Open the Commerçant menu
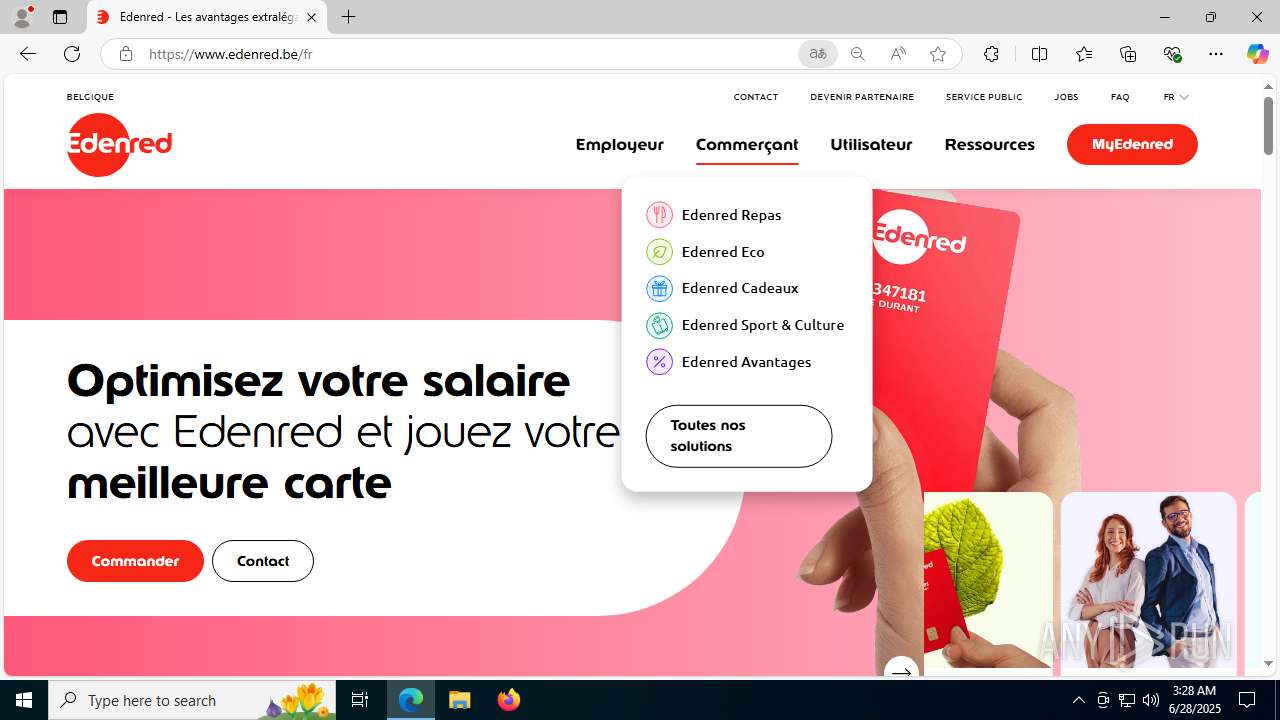This screenshot has height=720, width=1280. [x=747, y=145]
